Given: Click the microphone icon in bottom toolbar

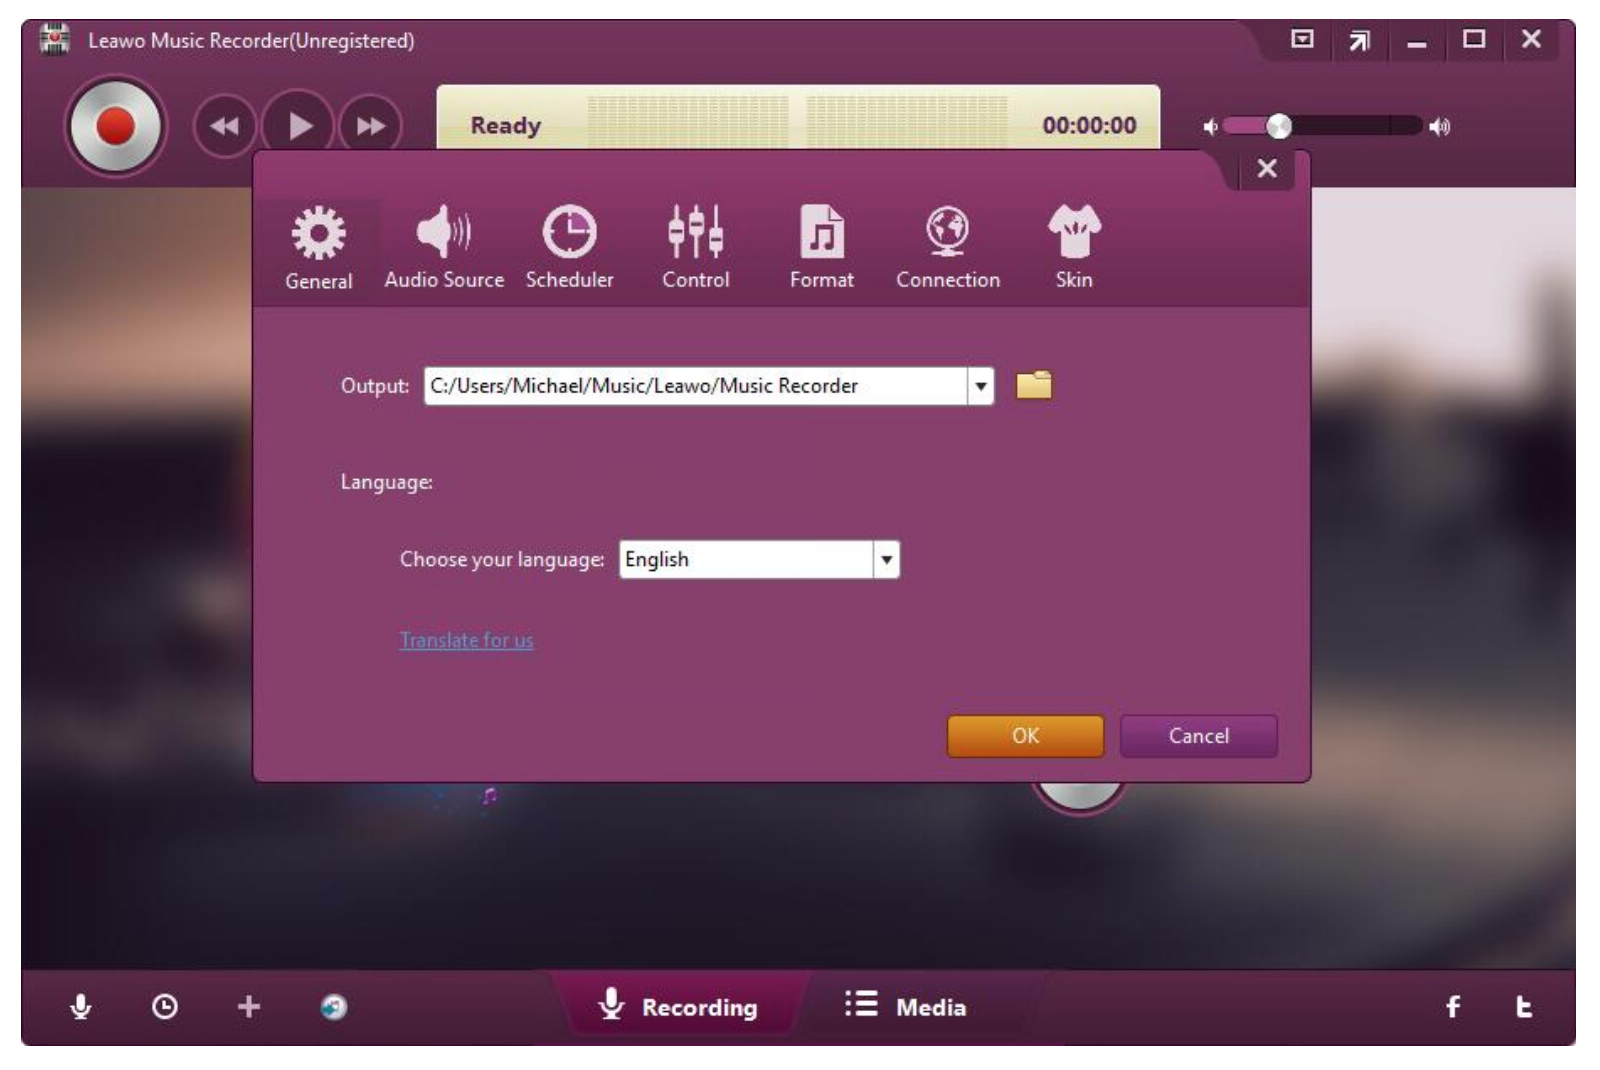Looking at the screenshot, I should pyautogui.click(x=81, y=1006).
